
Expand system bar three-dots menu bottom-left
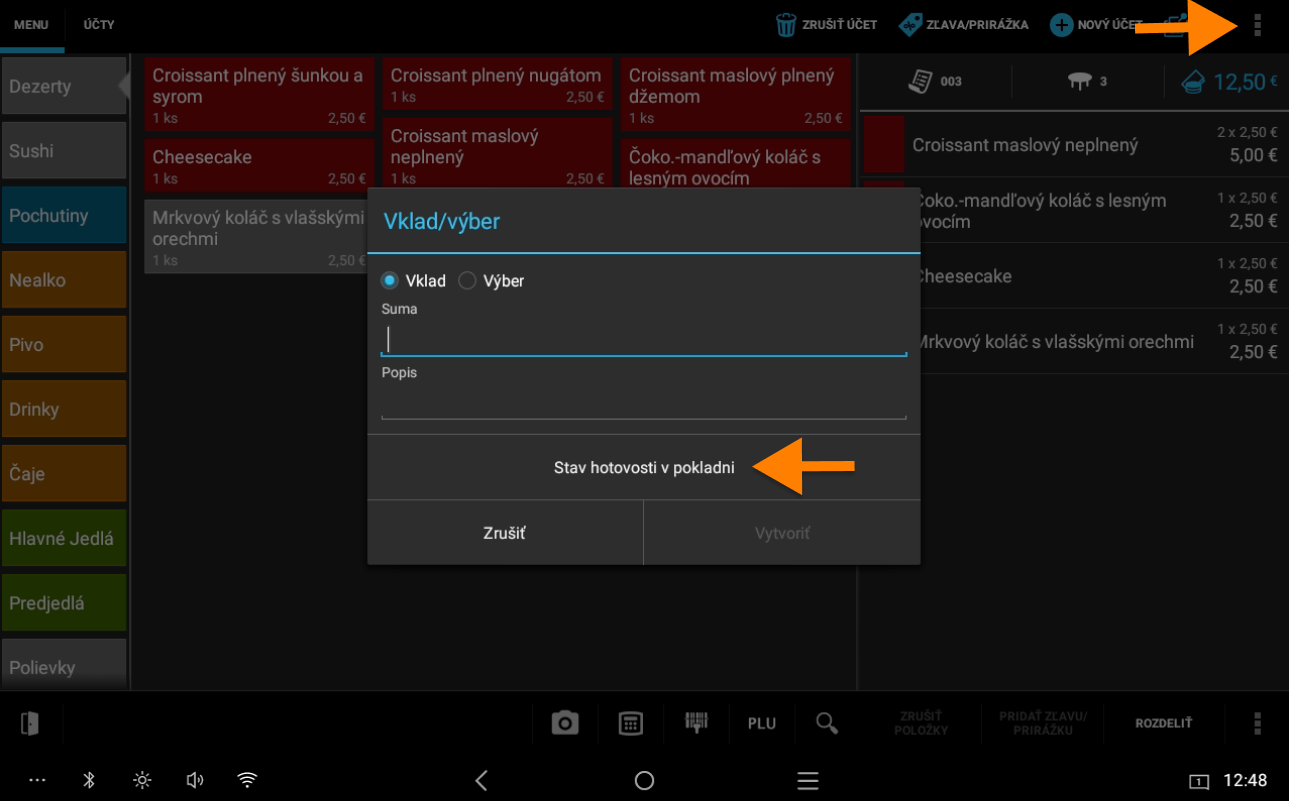click(38, 780)
